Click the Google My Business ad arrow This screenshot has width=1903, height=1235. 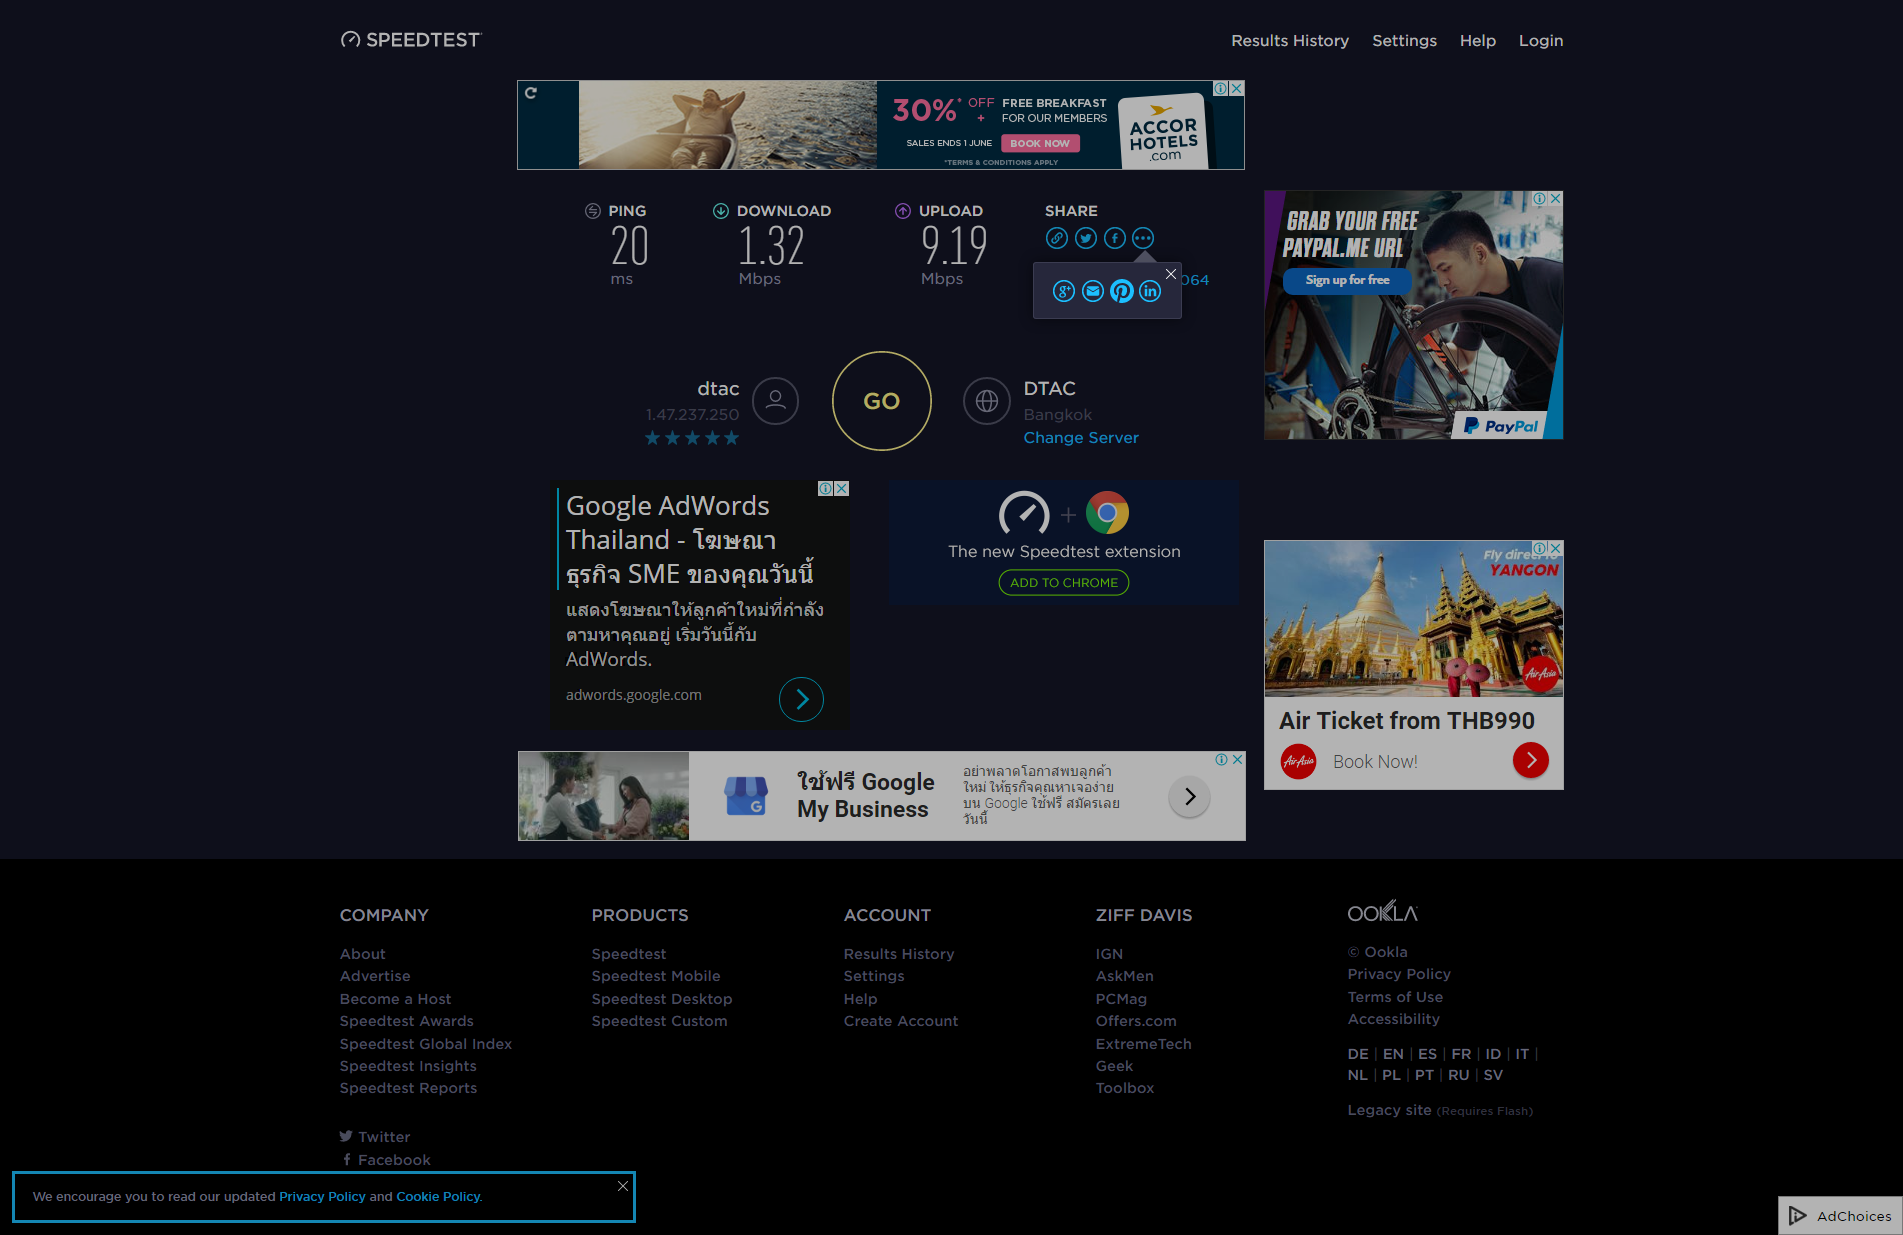[1190, 796]
